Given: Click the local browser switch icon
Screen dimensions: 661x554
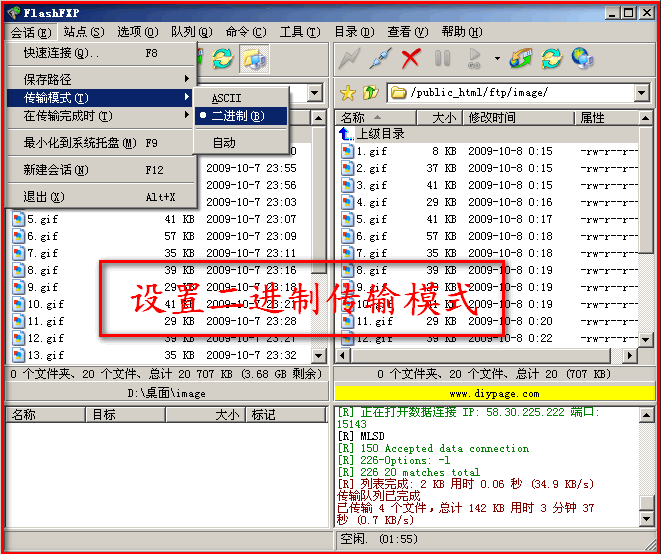Looking at the screenshot, I should (x=254, y=58).
